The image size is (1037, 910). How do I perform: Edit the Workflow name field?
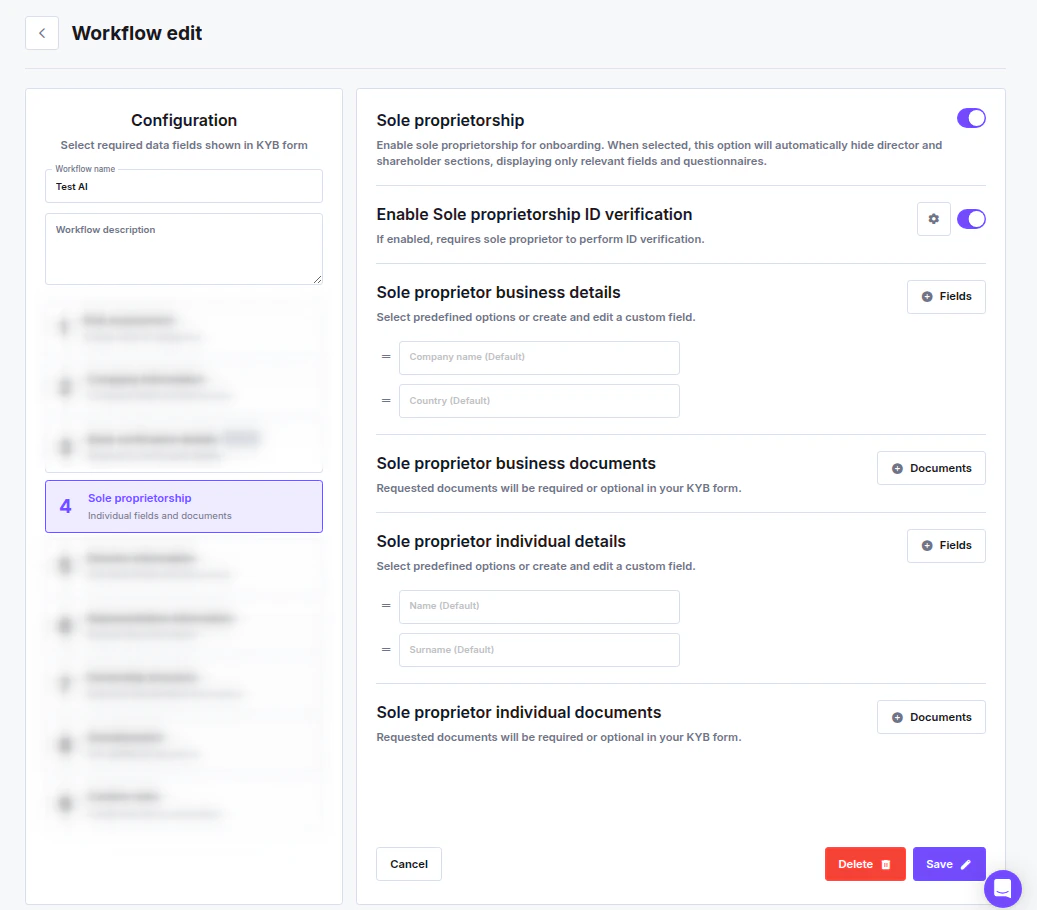tap(184, 186)
